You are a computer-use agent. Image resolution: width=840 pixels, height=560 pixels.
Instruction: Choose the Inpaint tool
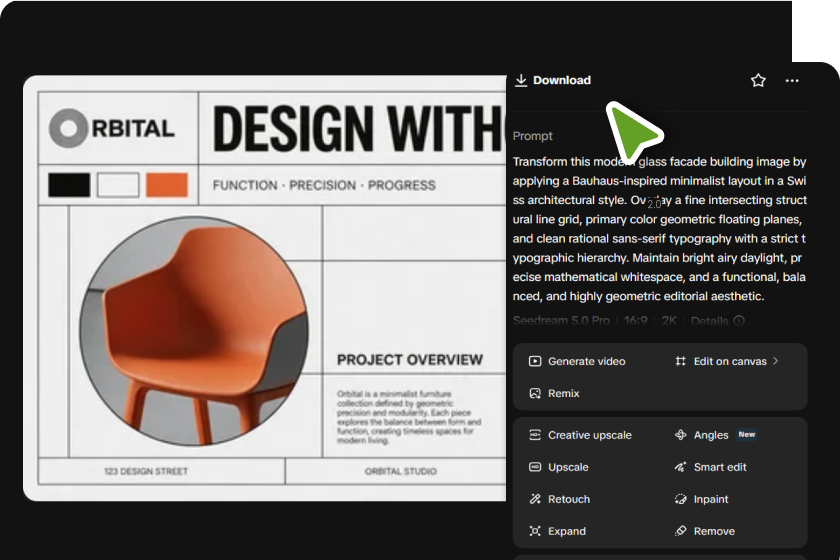click(x=711, y=499)
